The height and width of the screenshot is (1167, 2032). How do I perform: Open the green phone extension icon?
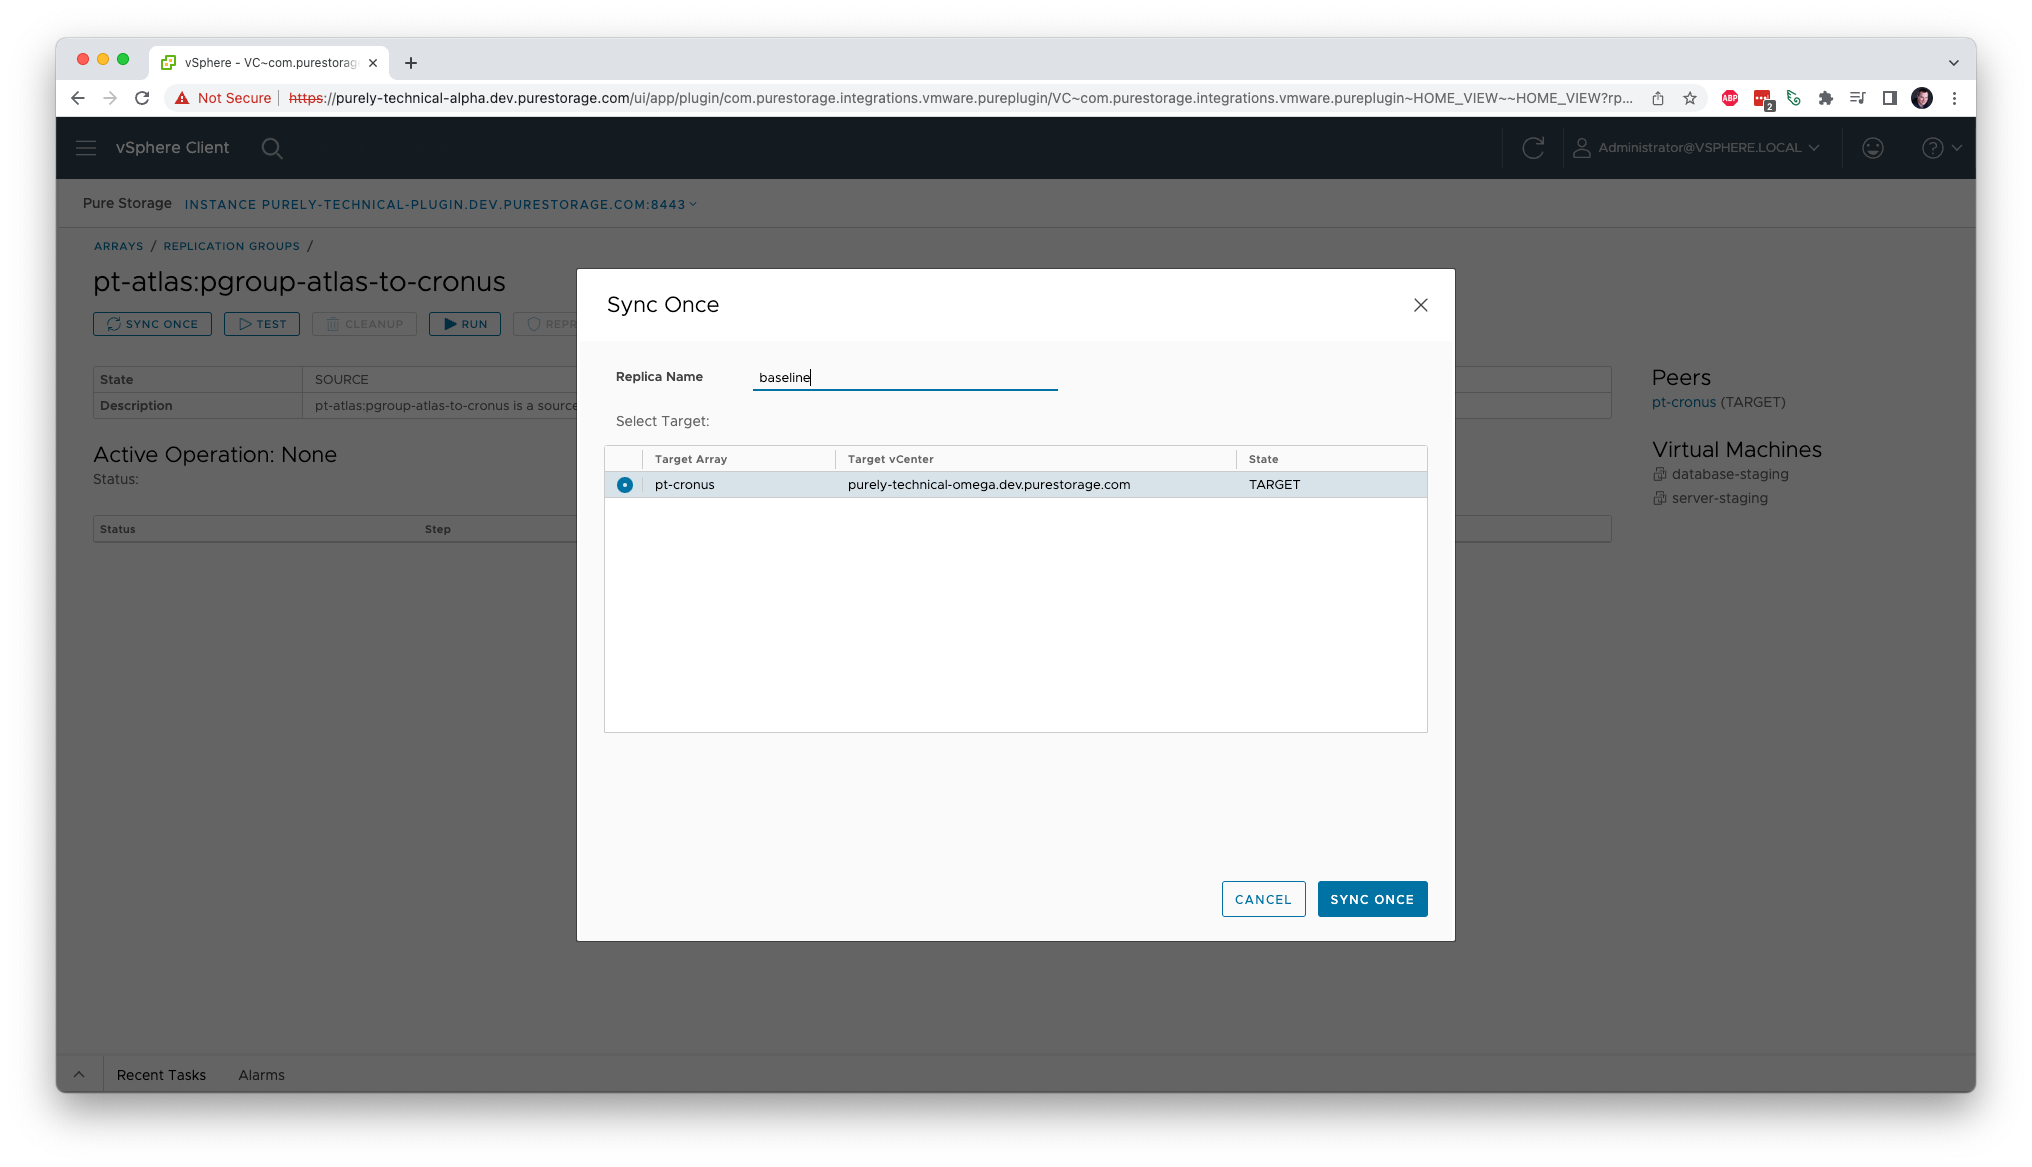[1794, 98]
